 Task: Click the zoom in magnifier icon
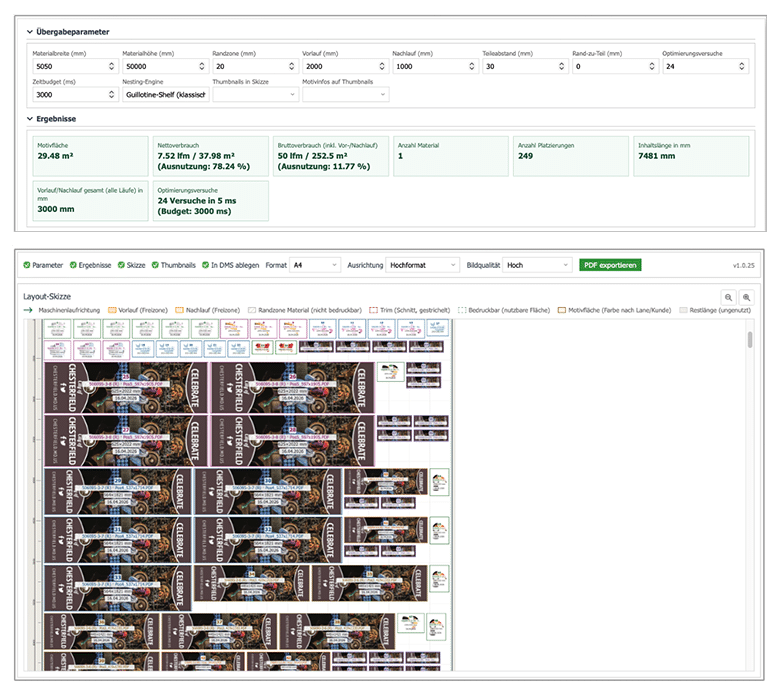746,298
